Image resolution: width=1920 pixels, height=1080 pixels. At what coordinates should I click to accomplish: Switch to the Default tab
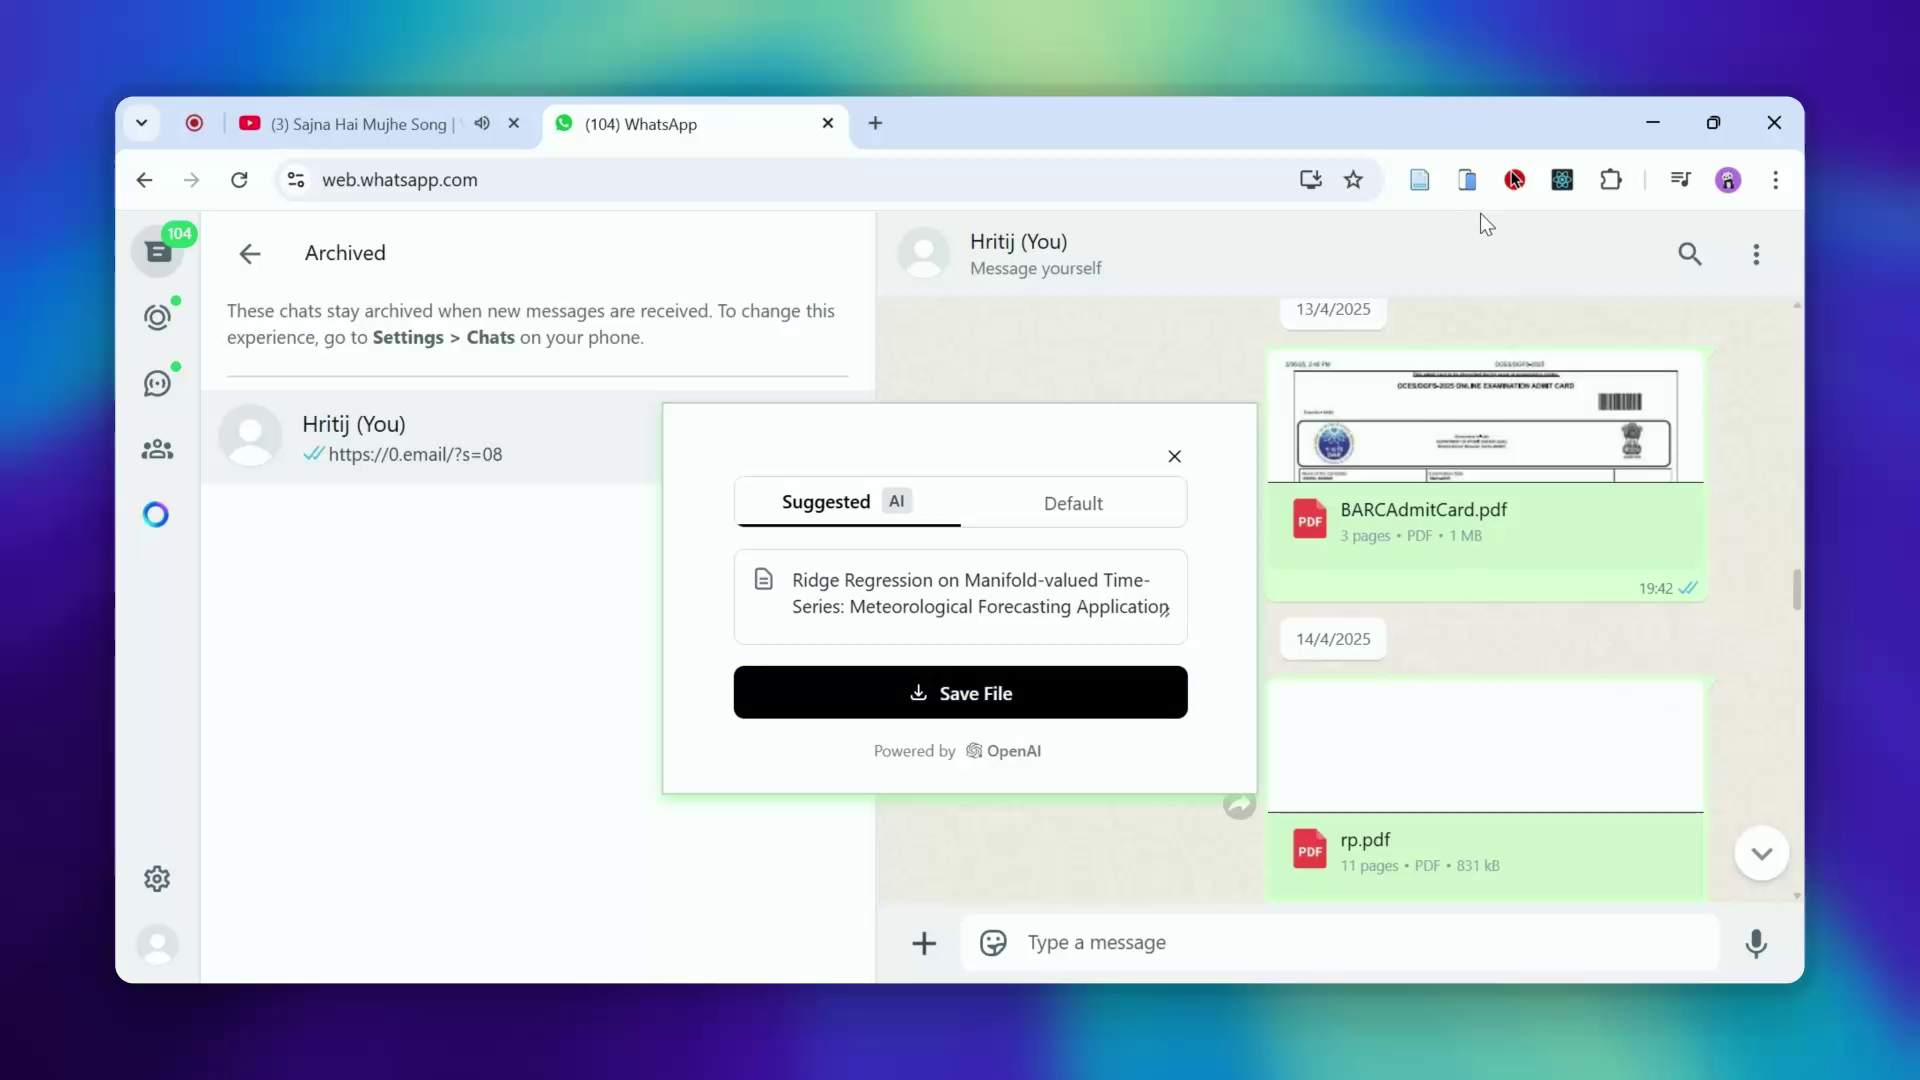(1073, 503)
